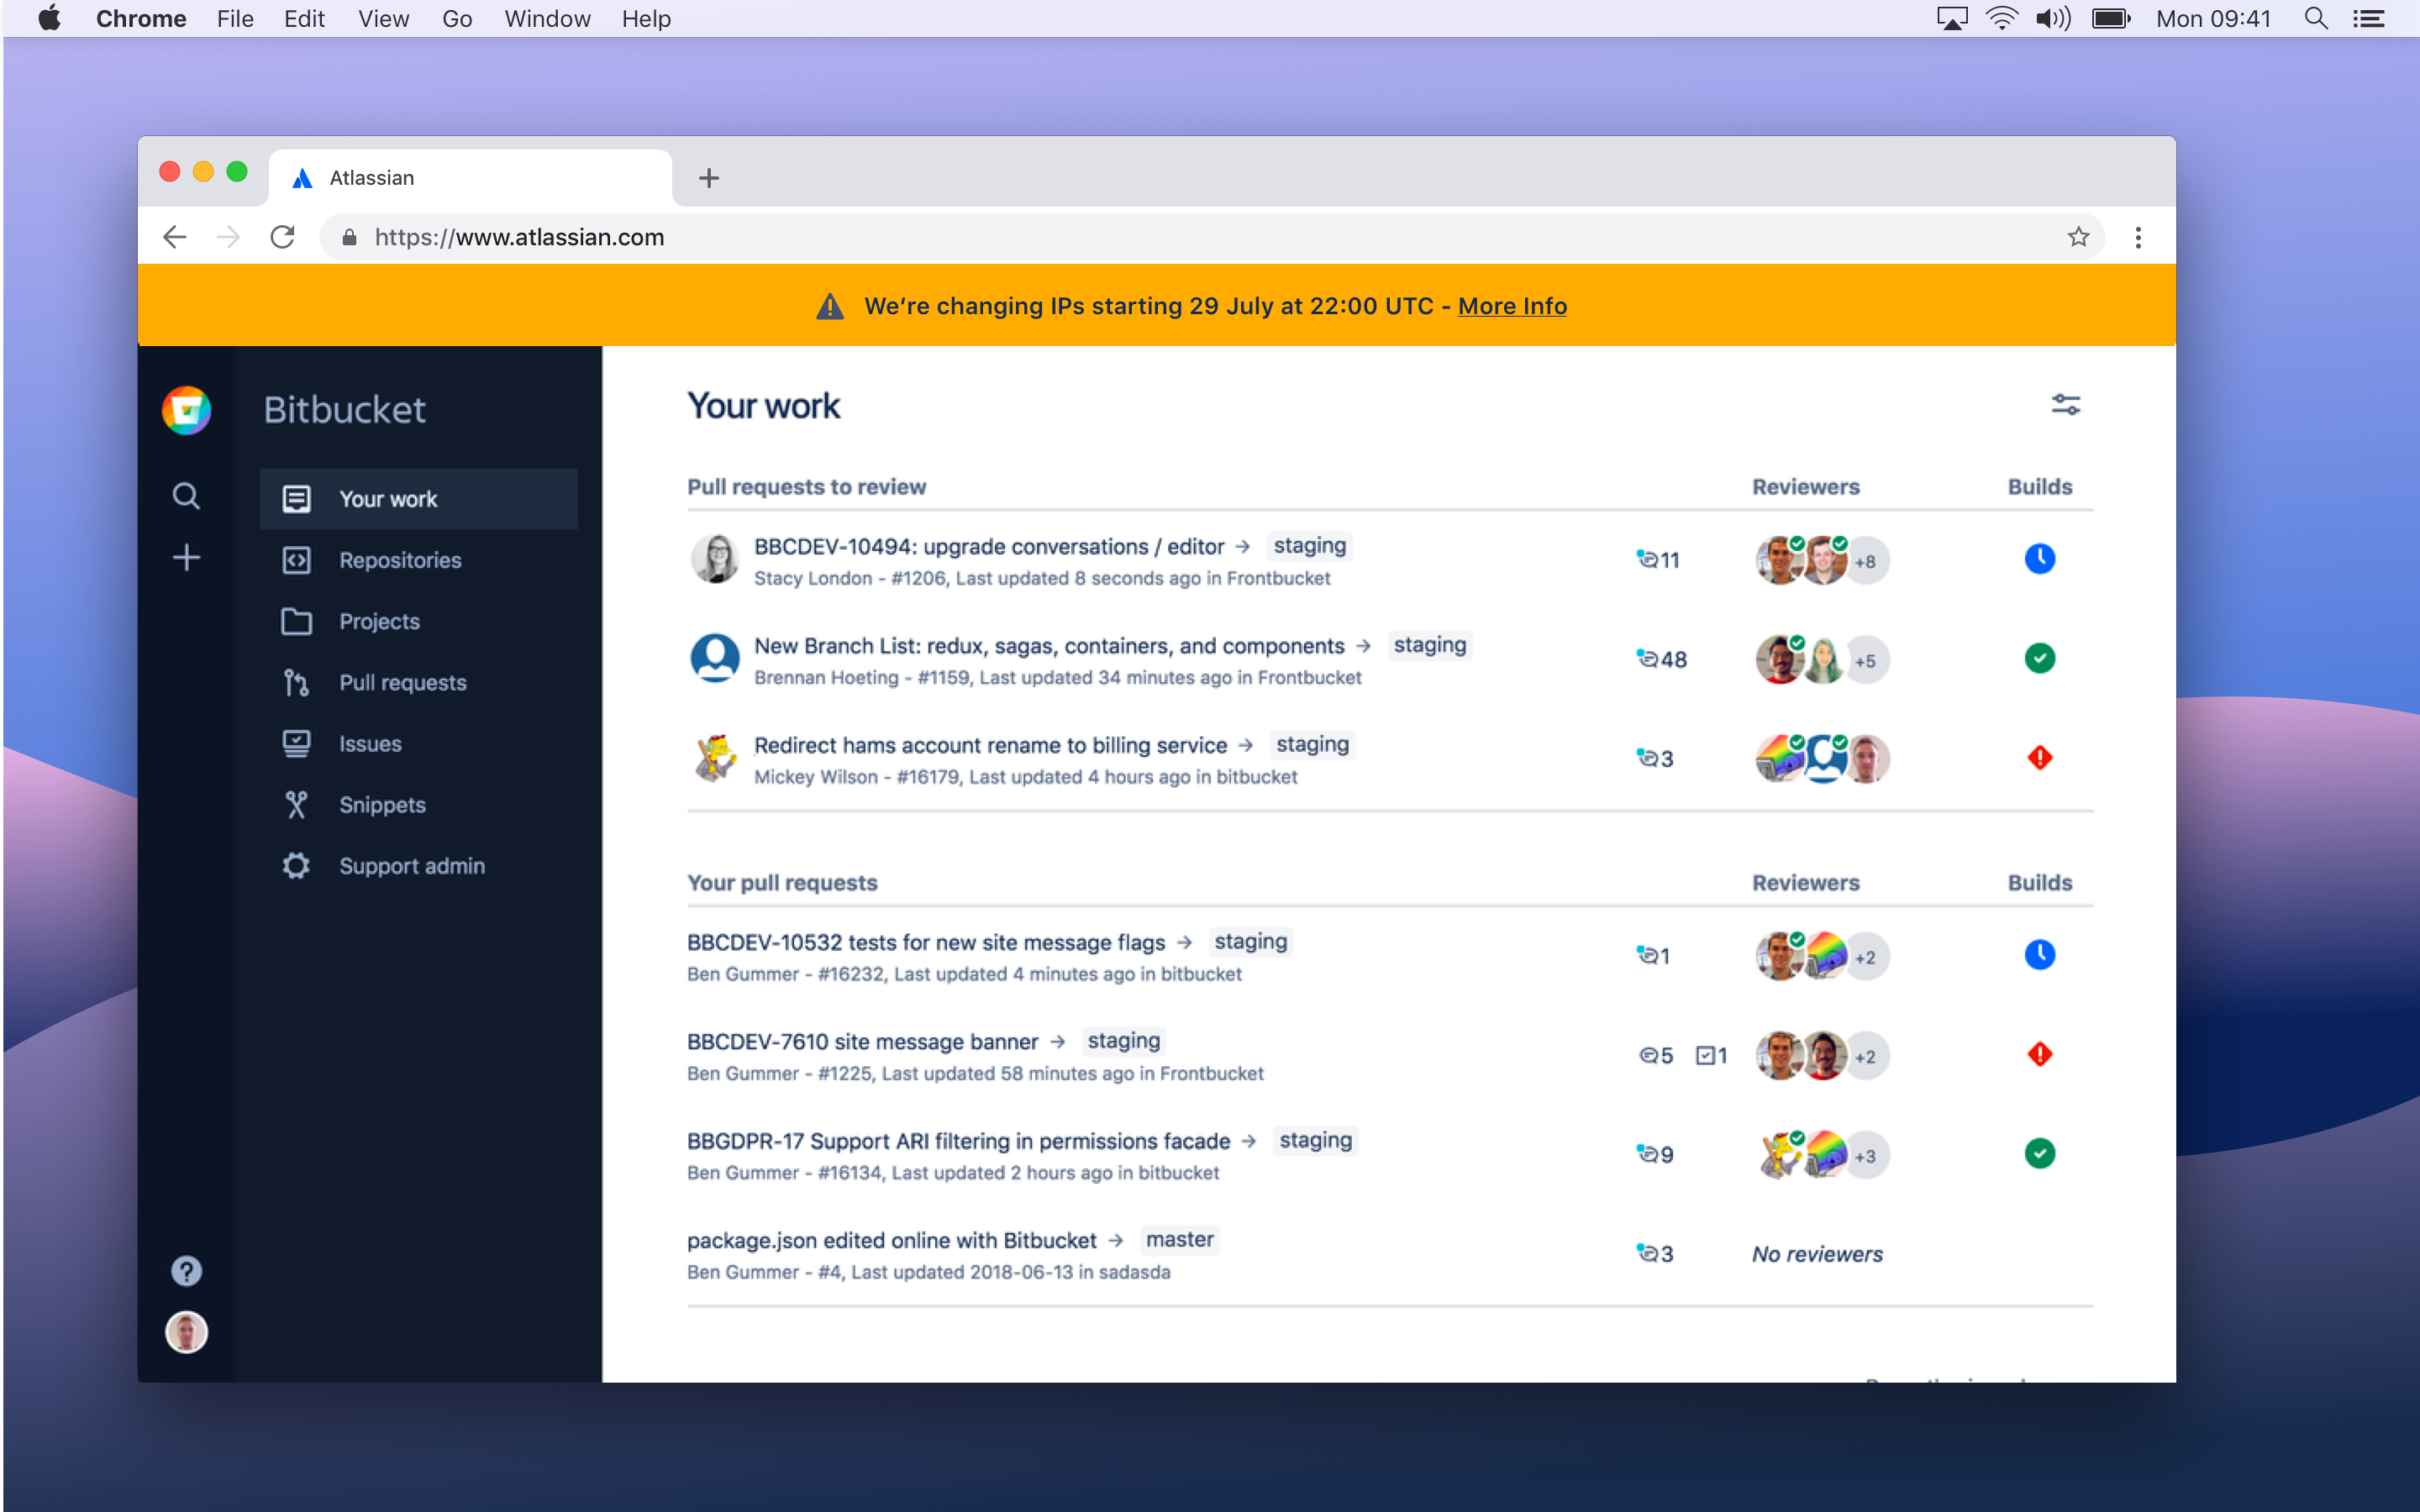
Task: Click the successful build check for New Branch List
Action: (x=2040, y=658)
